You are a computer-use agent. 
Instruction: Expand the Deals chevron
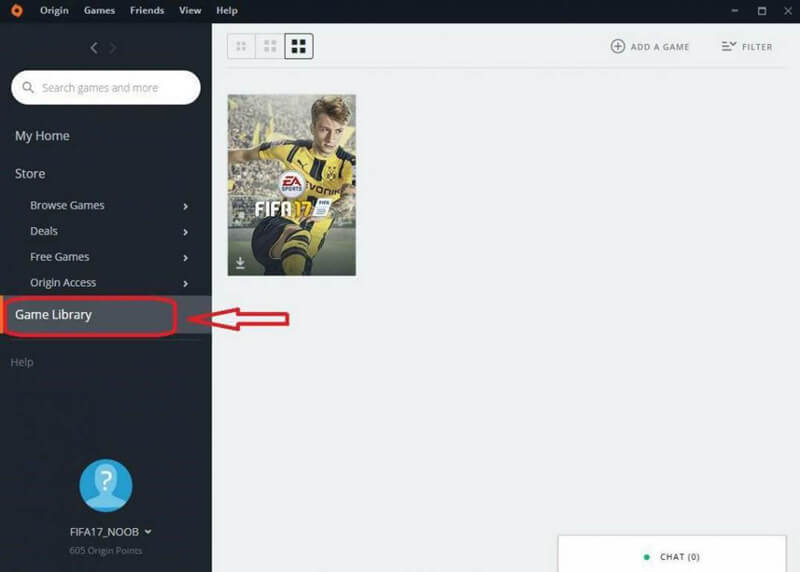pyautogui.click(x=186, y=232)
